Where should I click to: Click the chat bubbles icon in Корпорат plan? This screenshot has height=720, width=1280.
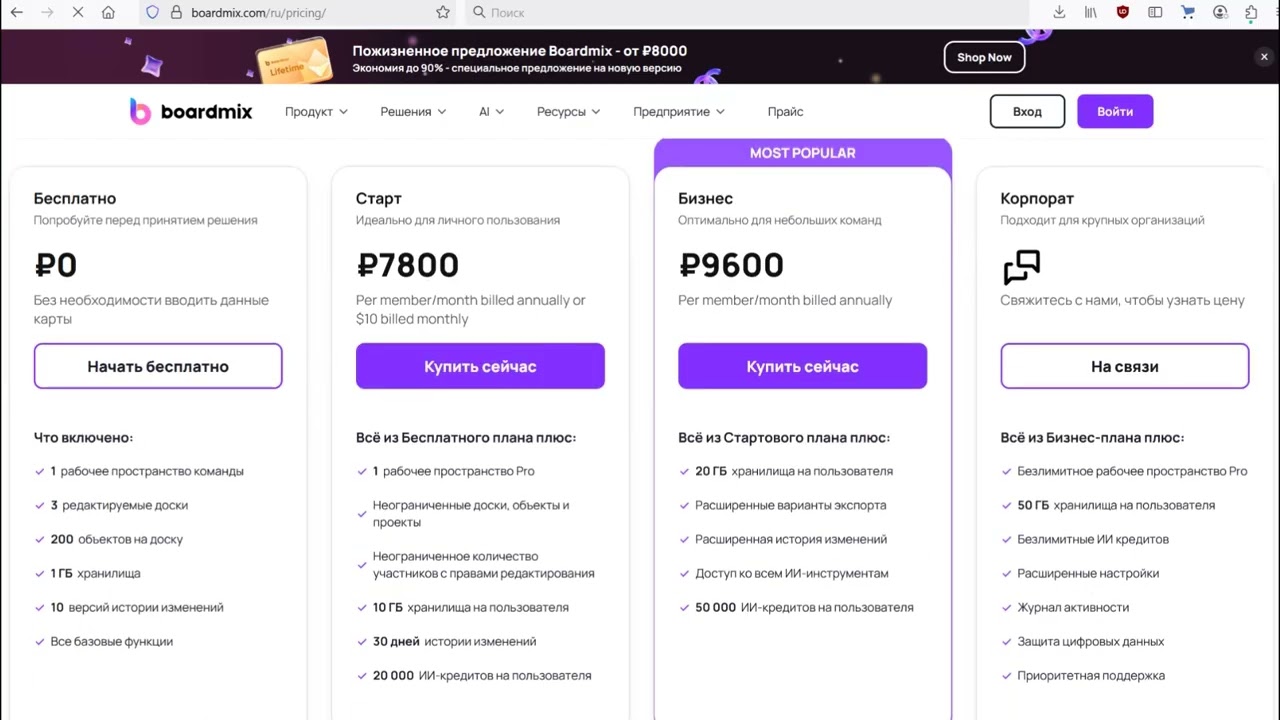point(1022,267)
